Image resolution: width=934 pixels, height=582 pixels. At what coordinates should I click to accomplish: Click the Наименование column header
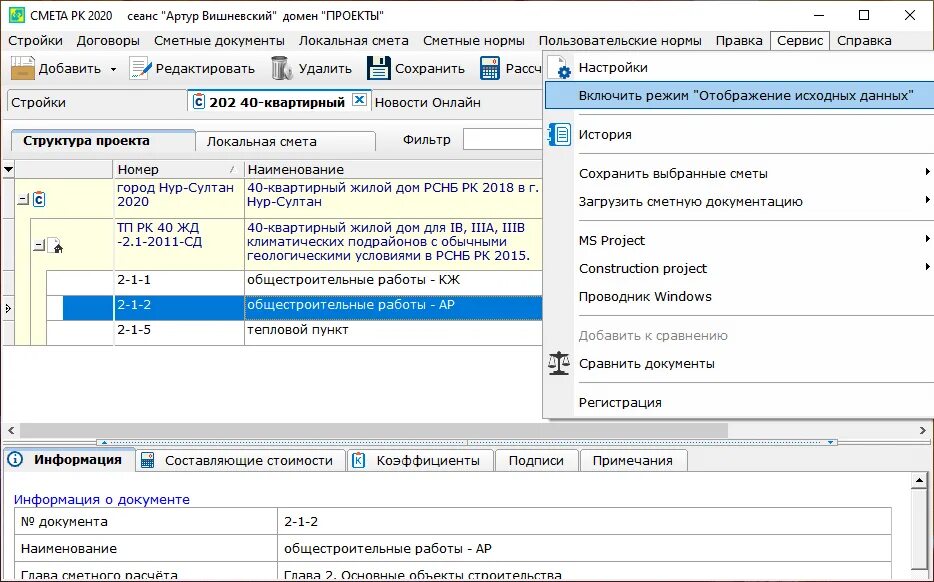tap(393, 169)
